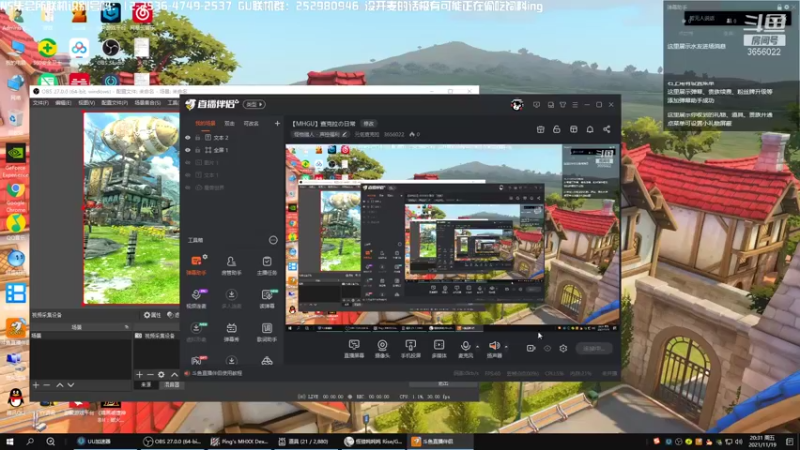The height and width of the screenshot is (450, 800).
Task: Open the share icon near stream title
Action: tap(607, 130)
